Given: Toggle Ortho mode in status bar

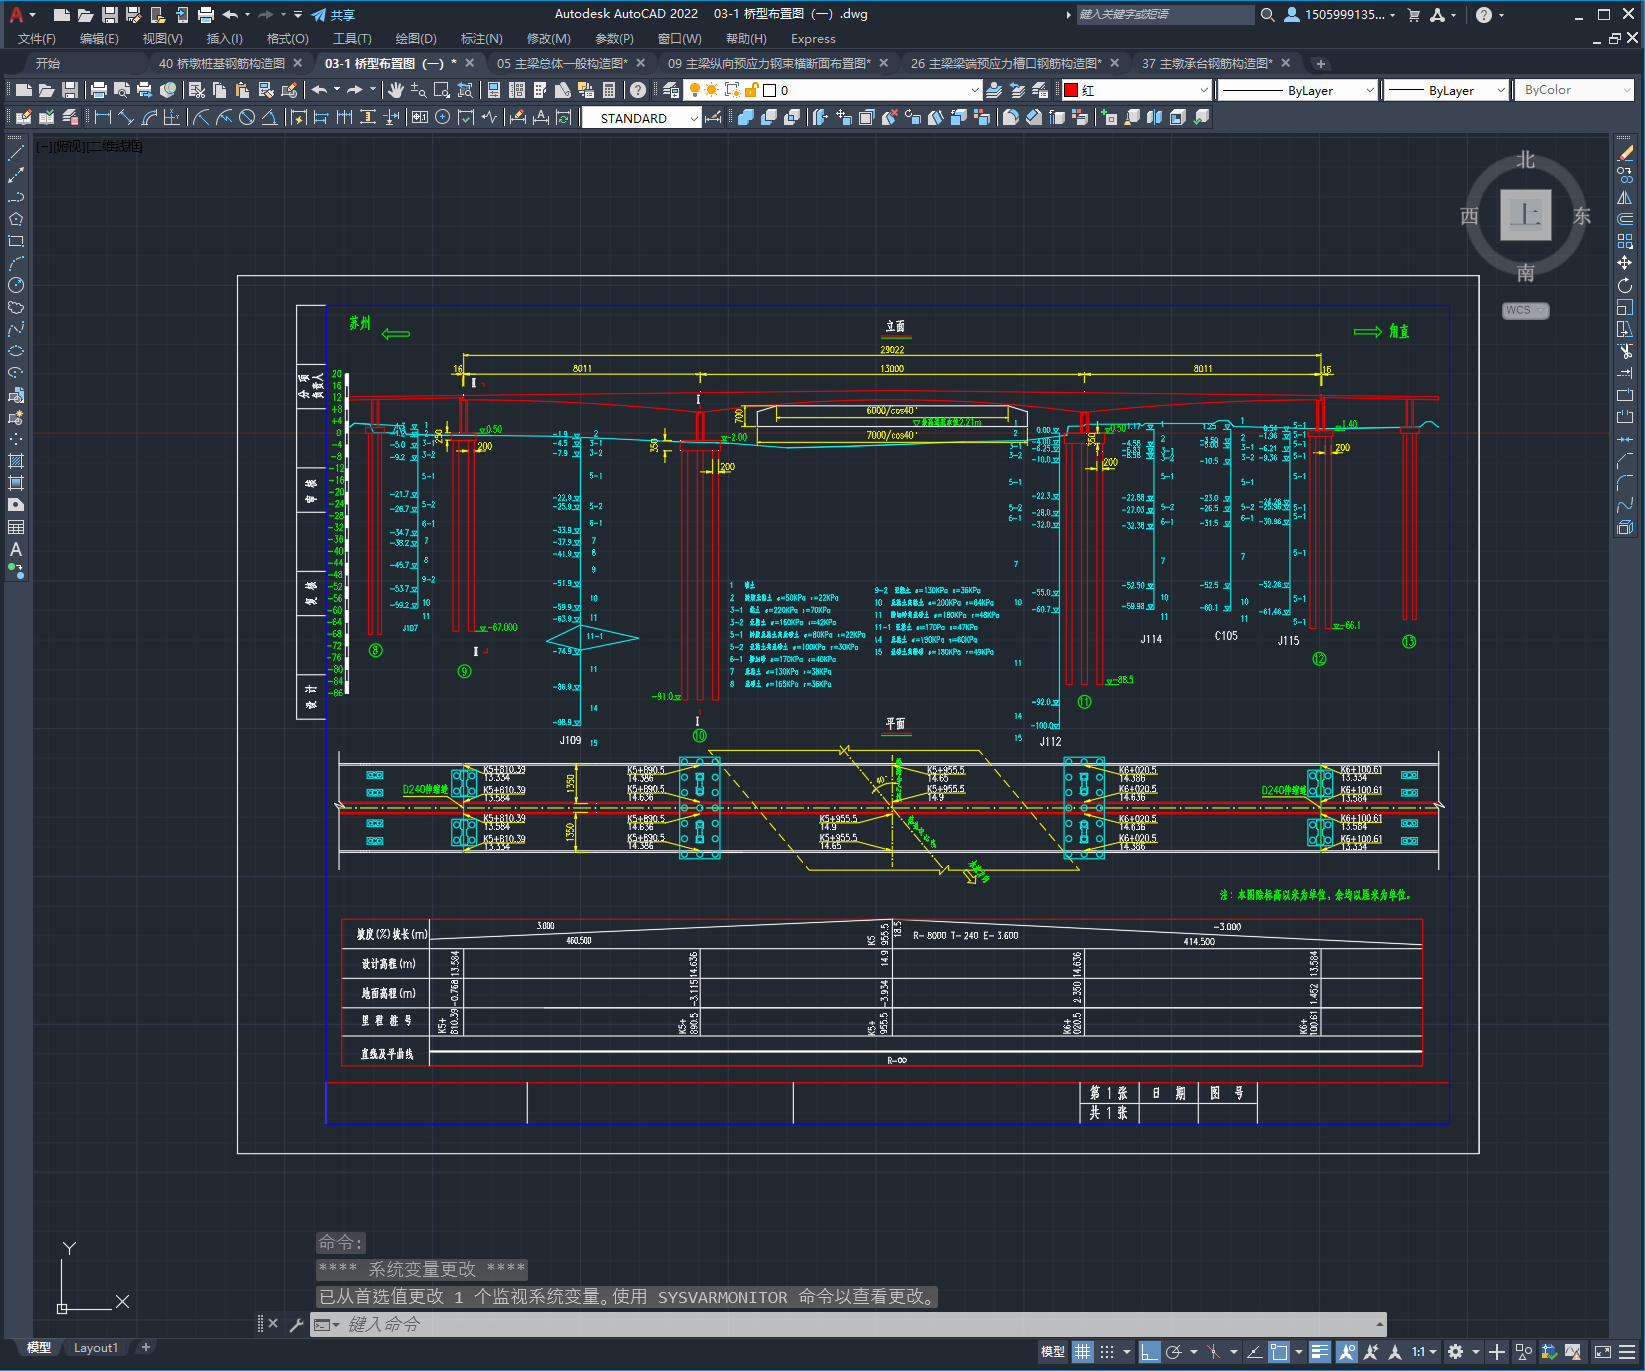Looking at the screenshot, I should click(1150, 1352).
